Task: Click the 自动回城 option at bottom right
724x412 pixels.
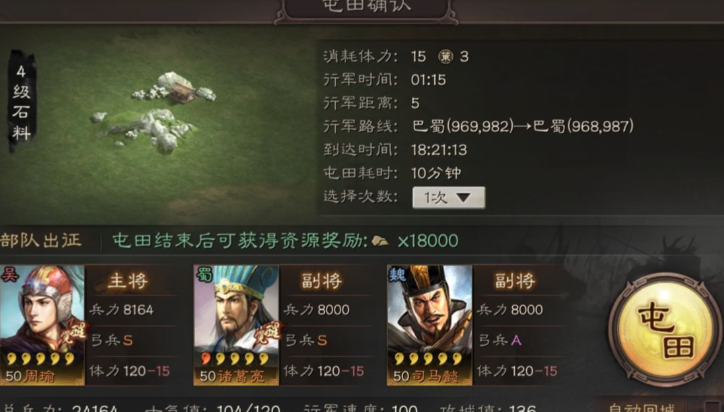Action: (x=642, y=407)
